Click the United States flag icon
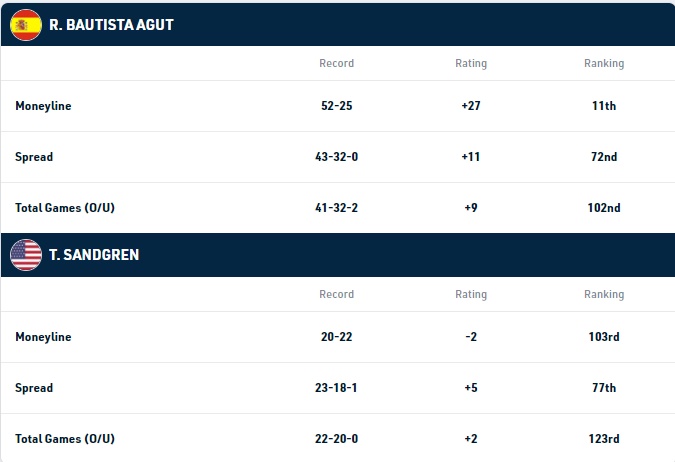This screenshot has height=462, width=675. [26, 255]
